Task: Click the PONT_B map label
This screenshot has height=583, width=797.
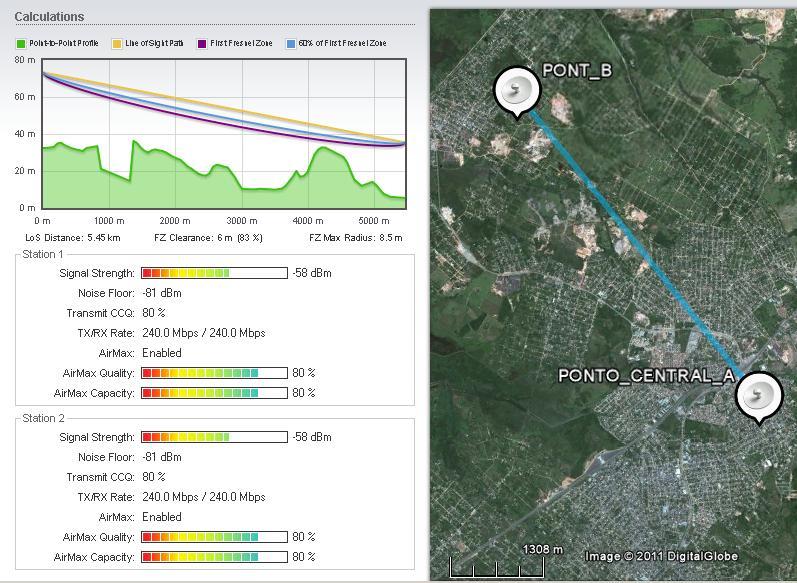Action: tap(577, 71)
